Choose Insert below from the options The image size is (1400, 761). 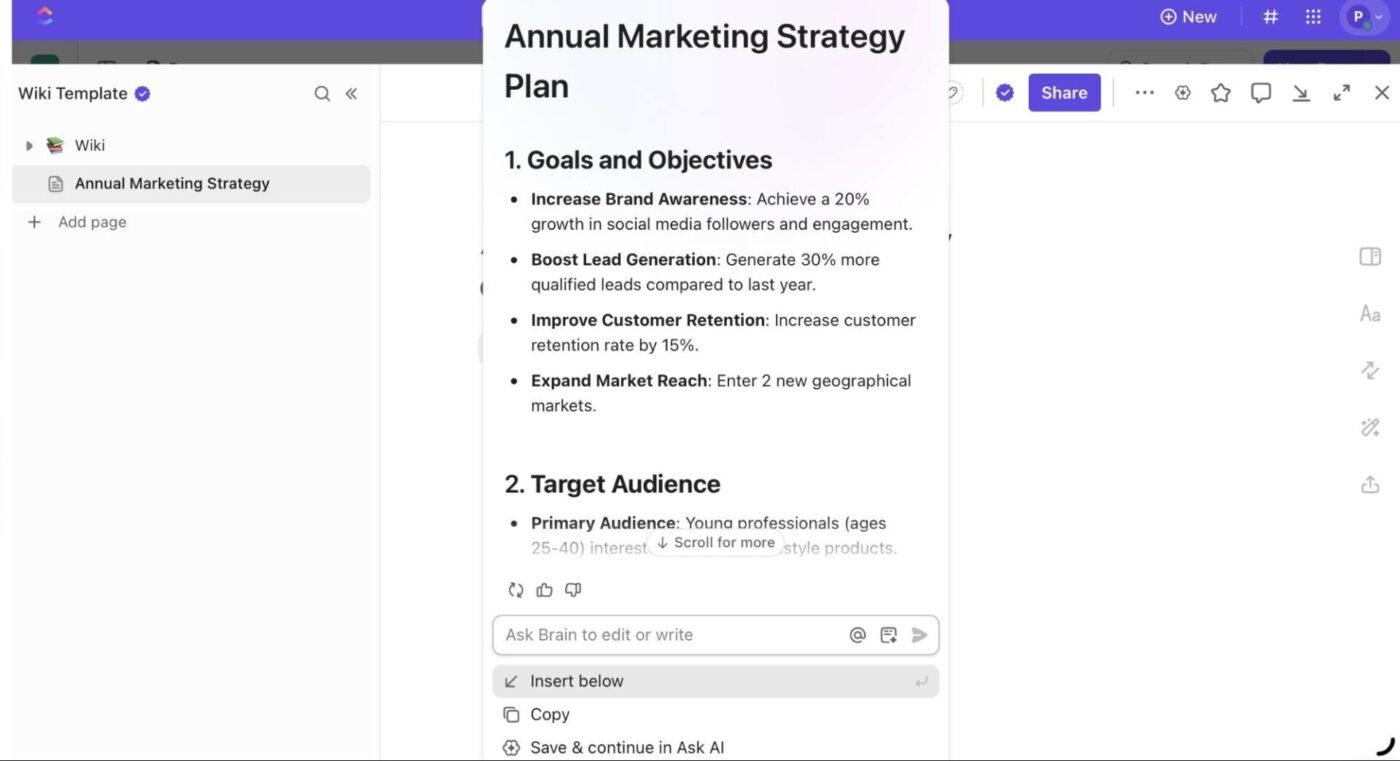pyautogui.click(x=577, y=681)
